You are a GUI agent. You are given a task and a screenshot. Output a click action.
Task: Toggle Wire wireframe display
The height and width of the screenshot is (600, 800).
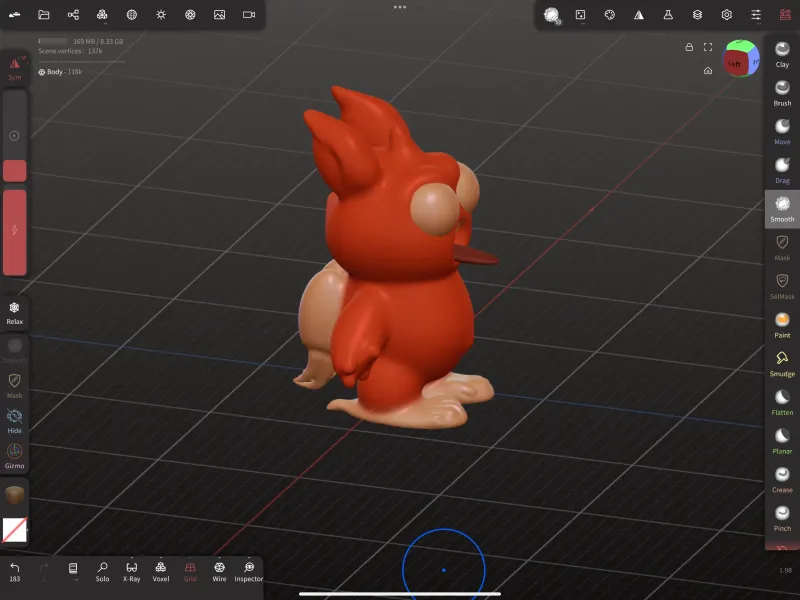point(219,572)
